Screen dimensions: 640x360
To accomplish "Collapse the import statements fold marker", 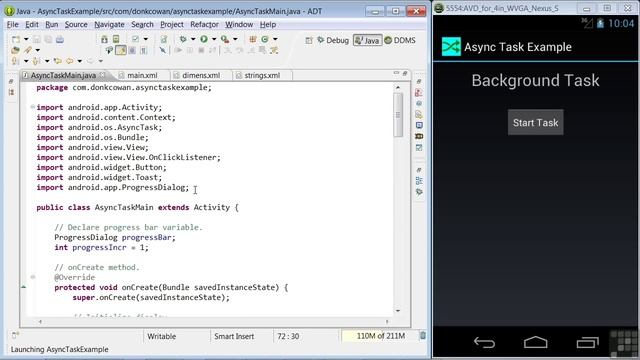I will coord(33,107).
